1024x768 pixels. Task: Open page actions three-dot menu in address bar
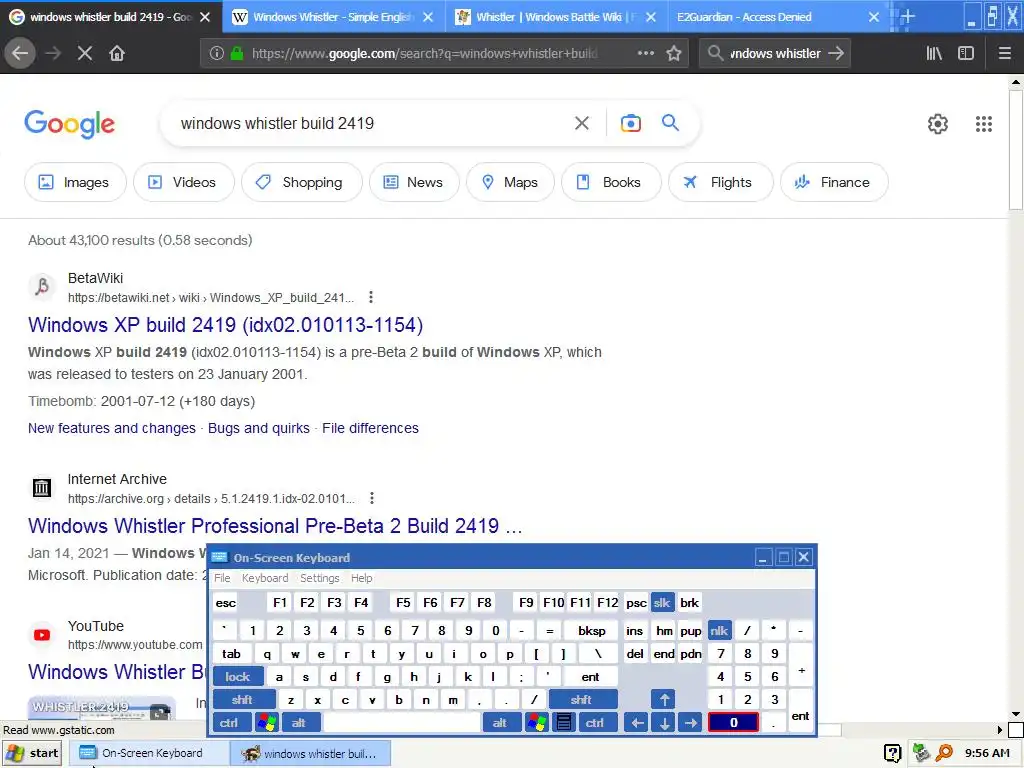click(646, 54)
